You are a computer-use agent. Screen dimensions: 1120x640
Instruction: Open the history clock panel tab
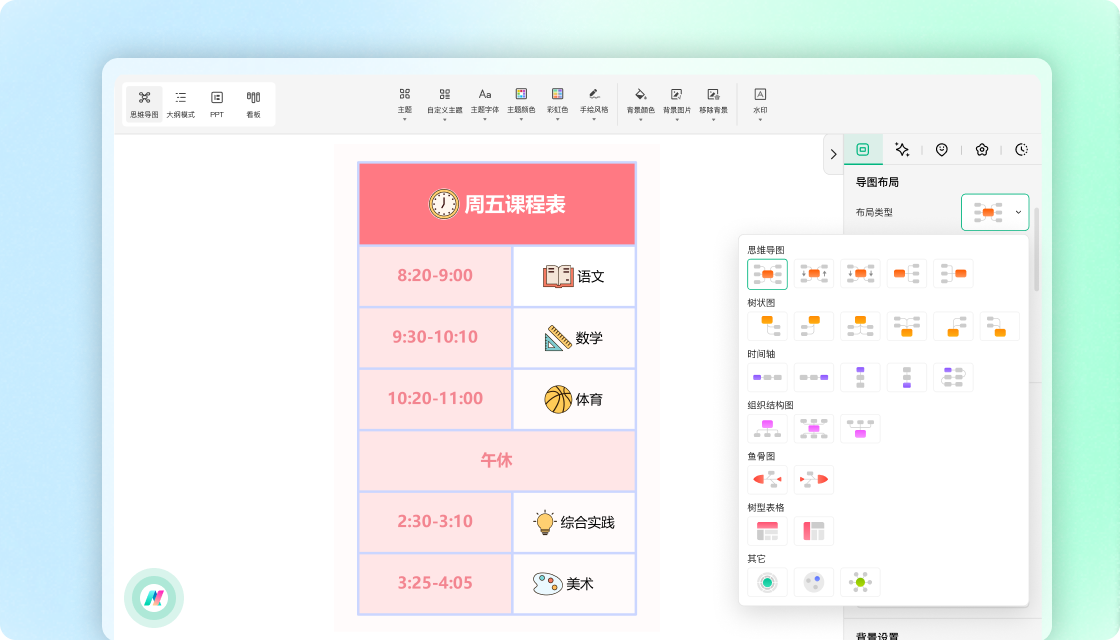[x=1021, y=149]
